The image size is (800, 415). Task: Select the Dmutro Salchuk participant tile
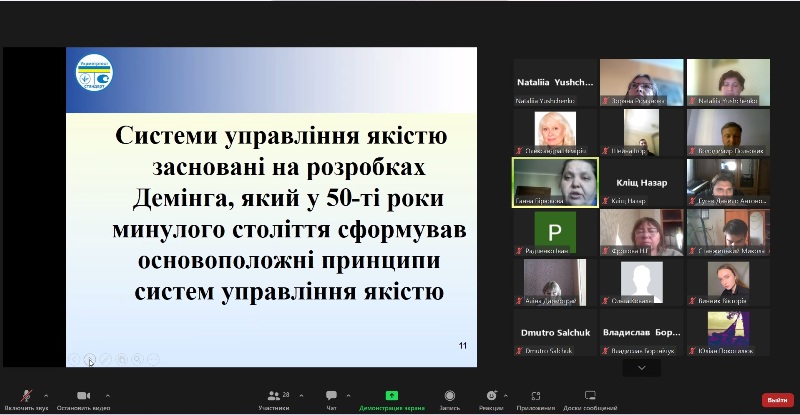tap(555, 332)
